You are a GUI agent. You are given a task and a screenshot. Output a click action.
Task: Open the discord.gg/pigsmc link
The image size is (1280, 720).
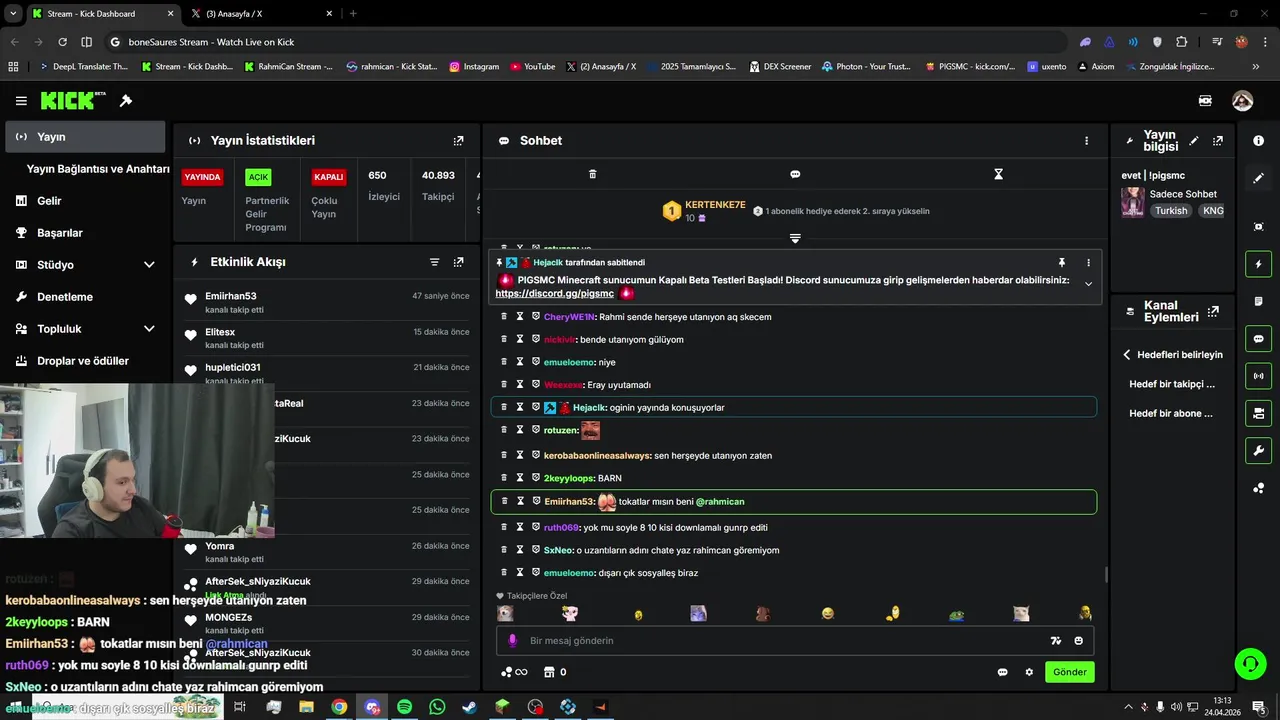coord(555,294)
